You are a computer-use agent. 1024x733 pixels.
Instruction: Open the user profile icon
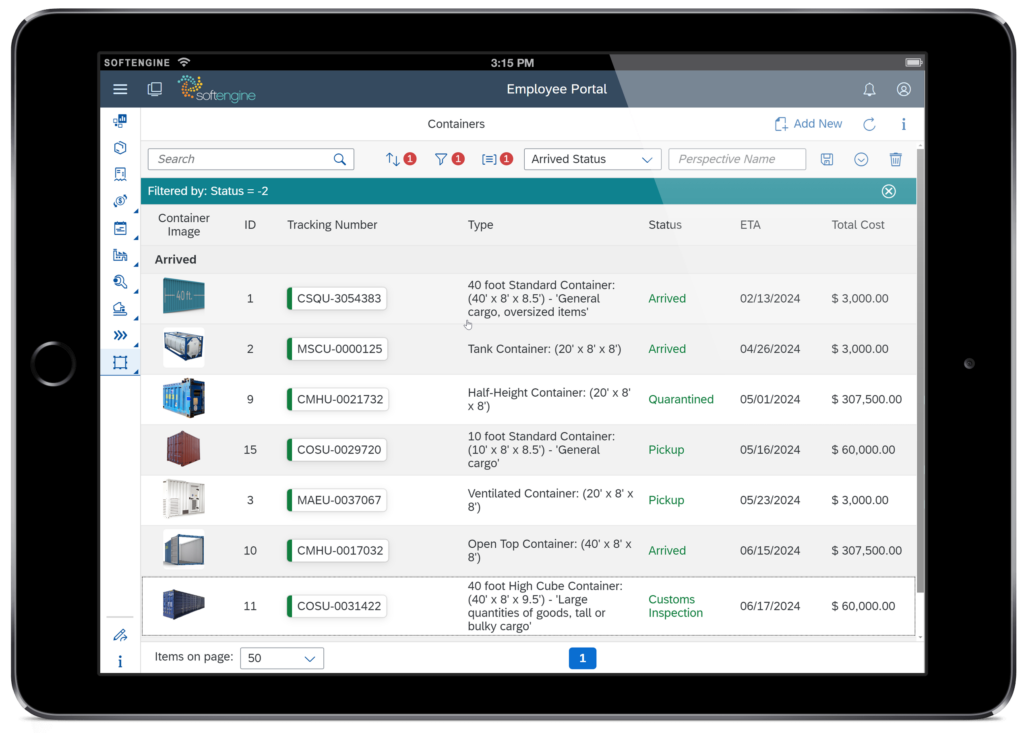pyautogui.click(x=903, y=89)
